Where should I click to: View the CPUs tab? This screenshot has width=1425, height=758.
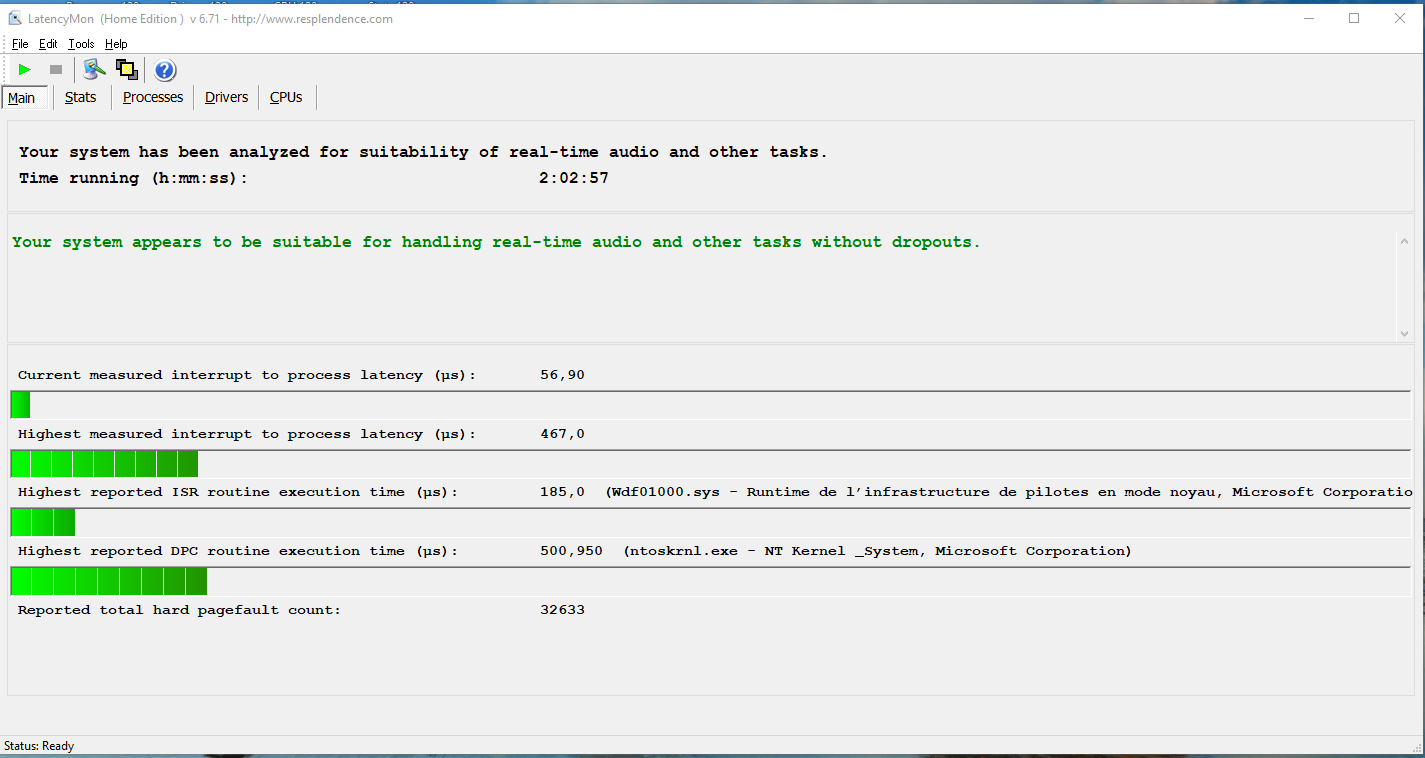point(286,97)
